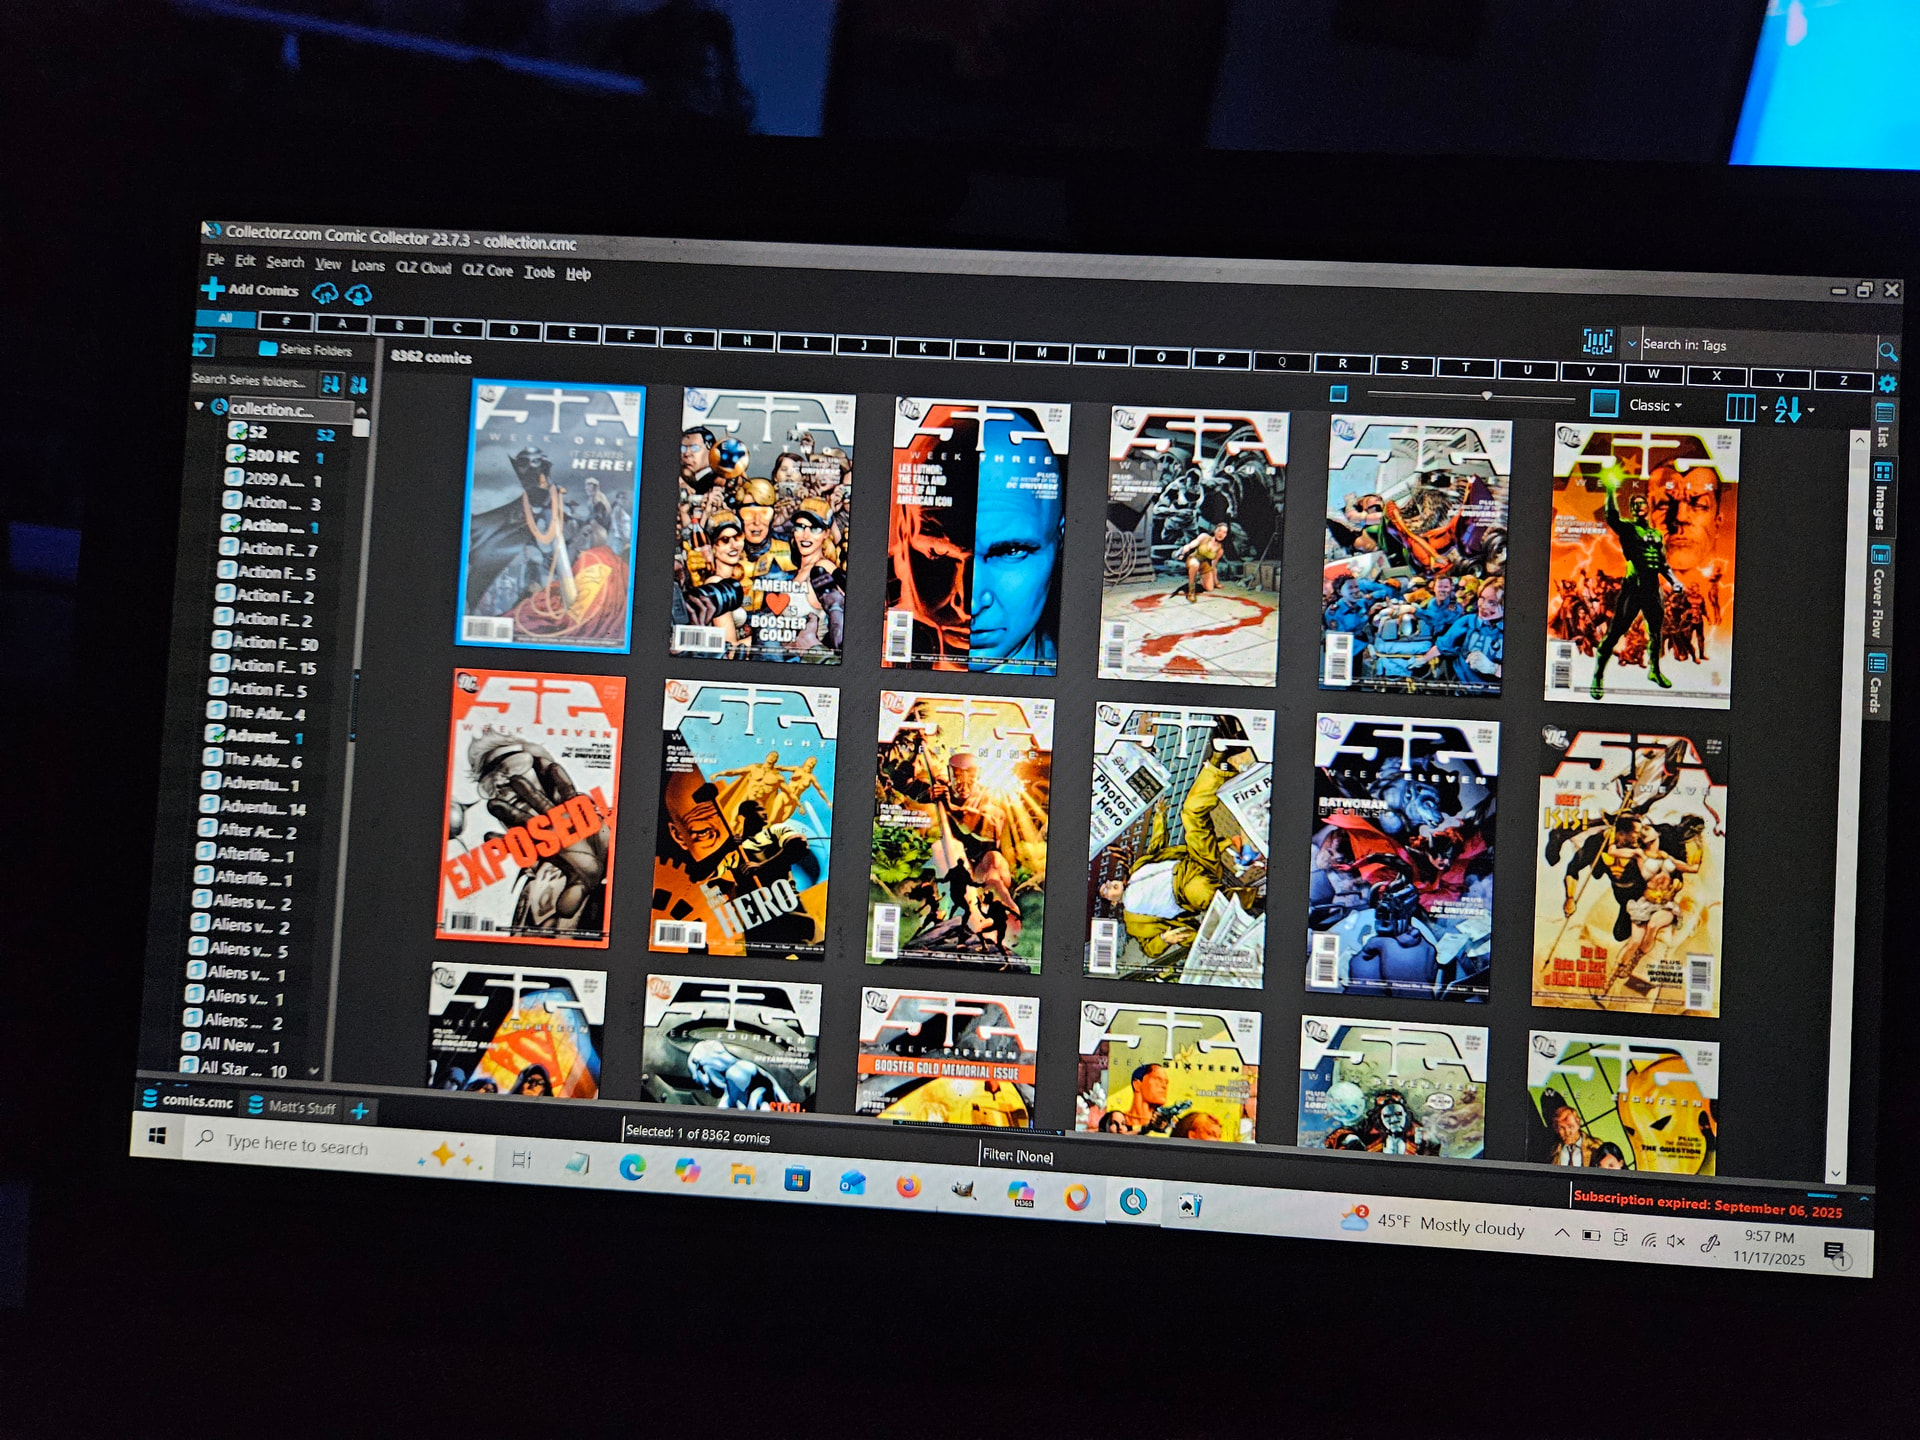The width and height of the screenshot is (1920, 1440).
Task: Open the Classic layout dropdown
Action: [1655, 405]
